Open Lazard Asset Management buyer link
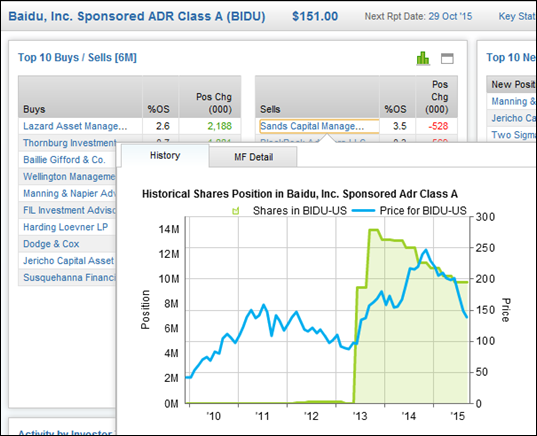 pyautogui.click(x=75, y=126)
